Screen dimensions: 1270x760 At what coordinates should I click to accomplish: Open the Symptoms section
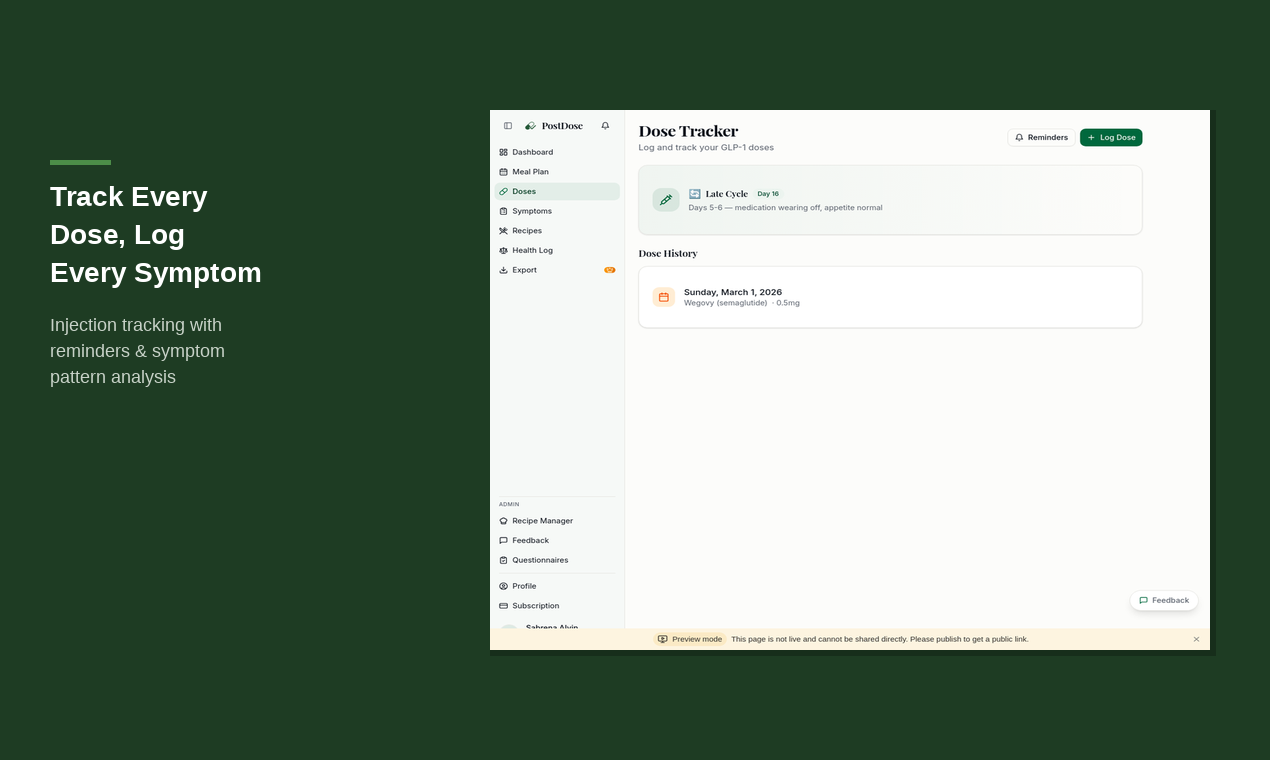point(557,211)
